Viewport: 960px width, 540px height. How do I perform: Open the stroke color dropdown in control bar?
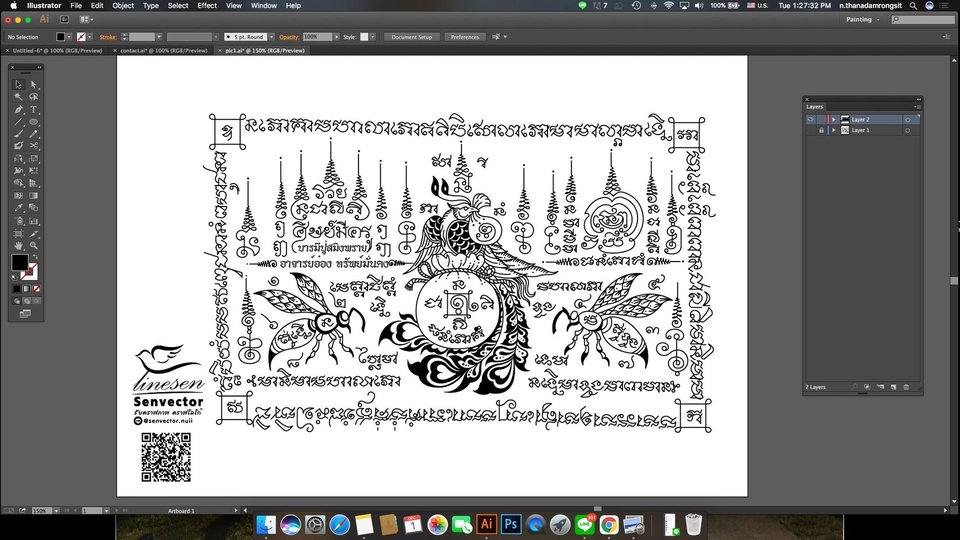coord(90,37)
